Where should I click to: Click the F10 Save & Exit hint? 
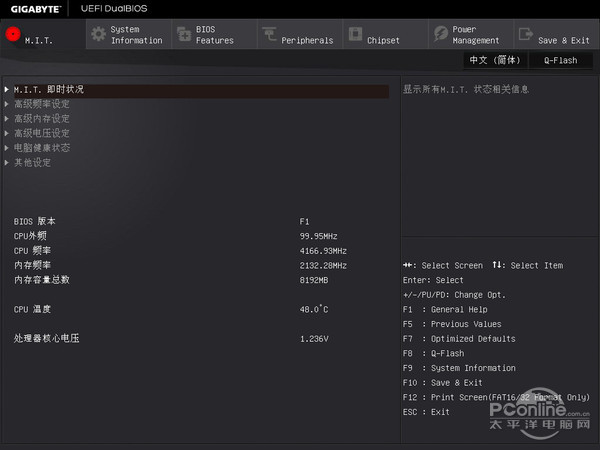coord(443,382)
